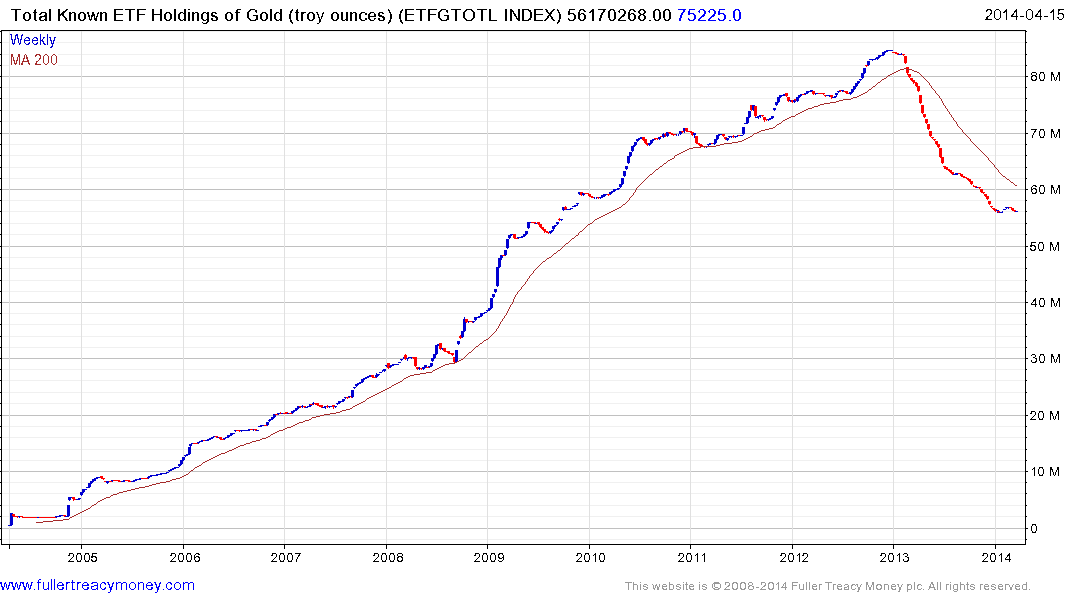Viewport: 1075px width, 600px height.
Task: Click the blue value 75225.0 in header
Action: click(x=709, y=15)
